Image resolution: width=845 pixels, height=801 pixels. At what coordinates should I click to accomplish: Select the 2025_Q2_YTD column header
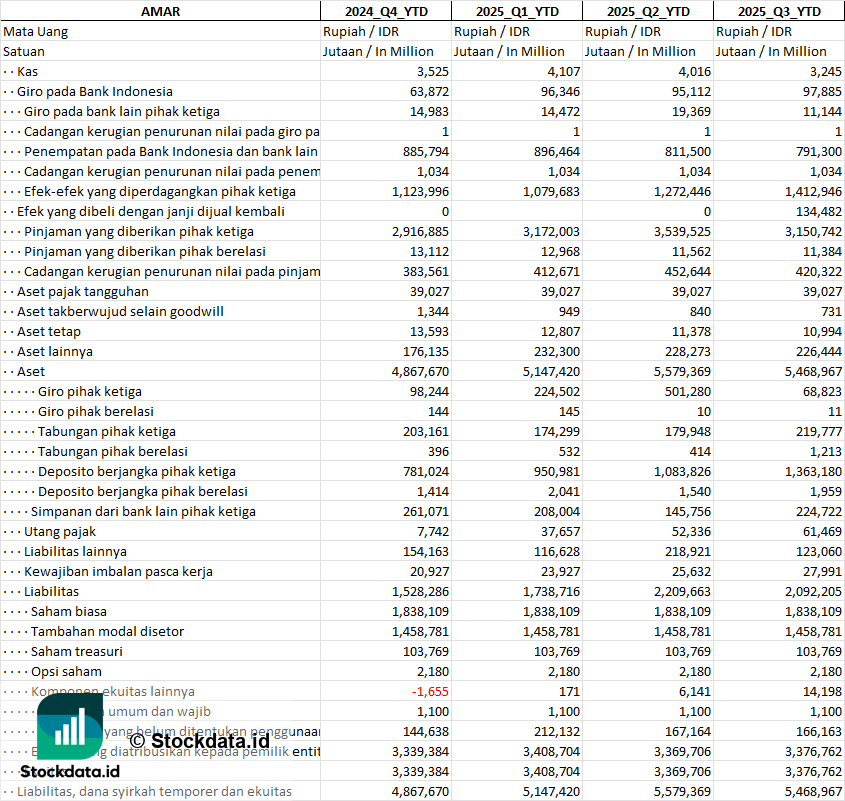click(x=648, y=11)
